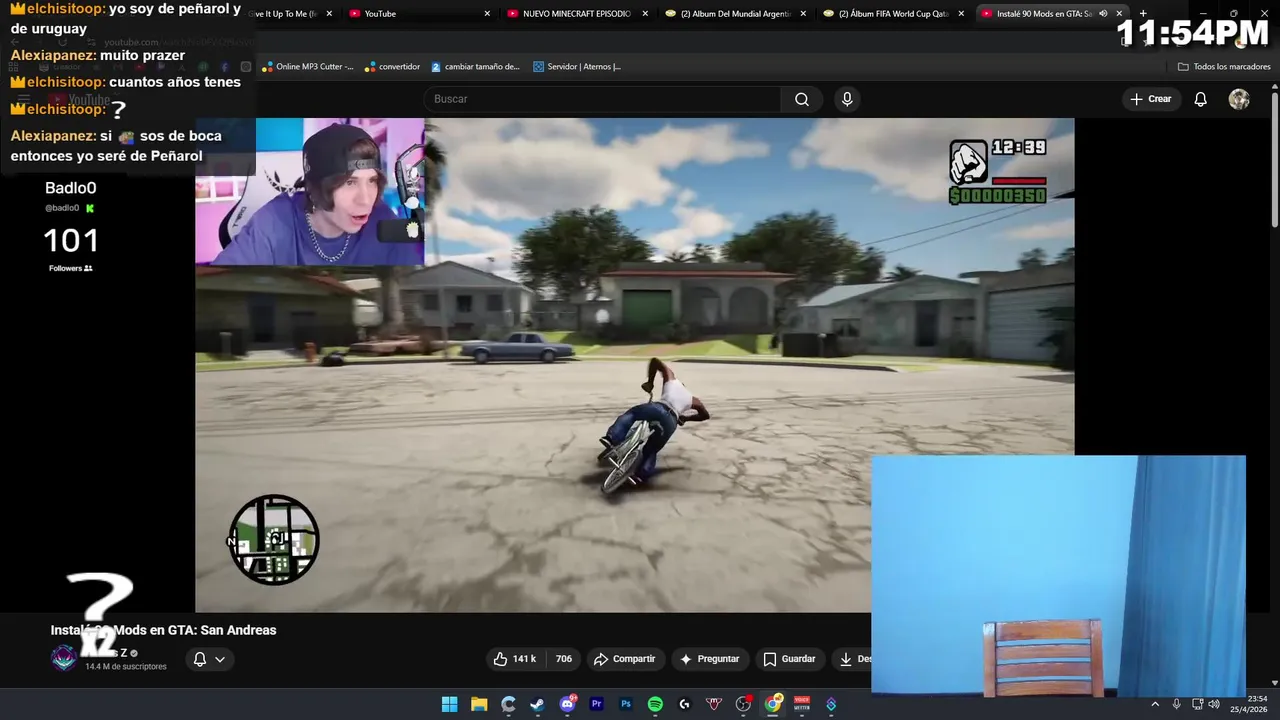Open Chrome from the taskbar
Image resolution: width=1280 pixels, height=720 pixels.
tap(773, 704)
